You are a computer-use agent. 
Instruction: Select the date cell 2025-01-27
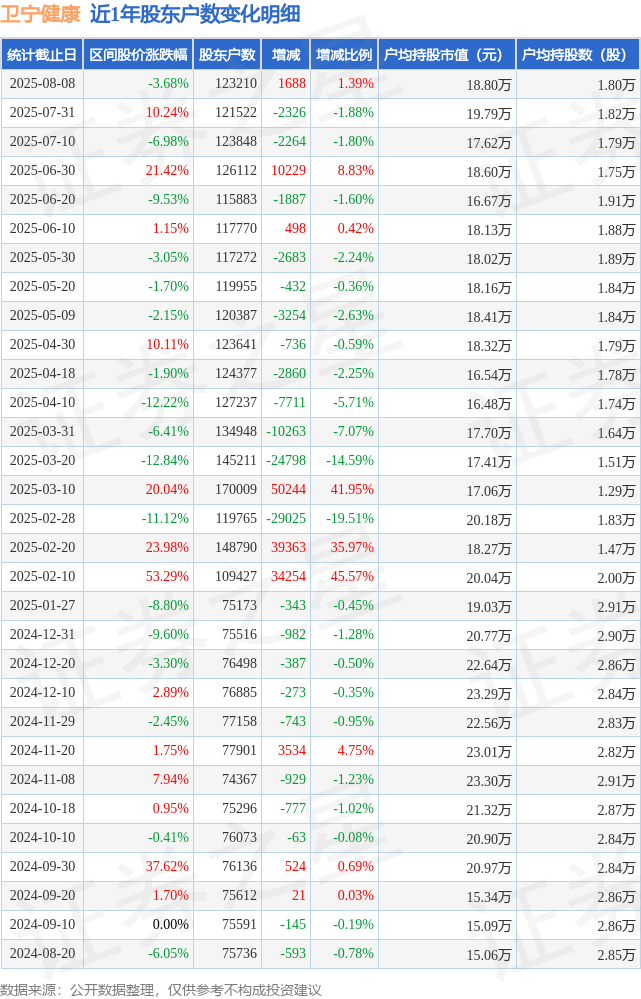coord(42,605)
